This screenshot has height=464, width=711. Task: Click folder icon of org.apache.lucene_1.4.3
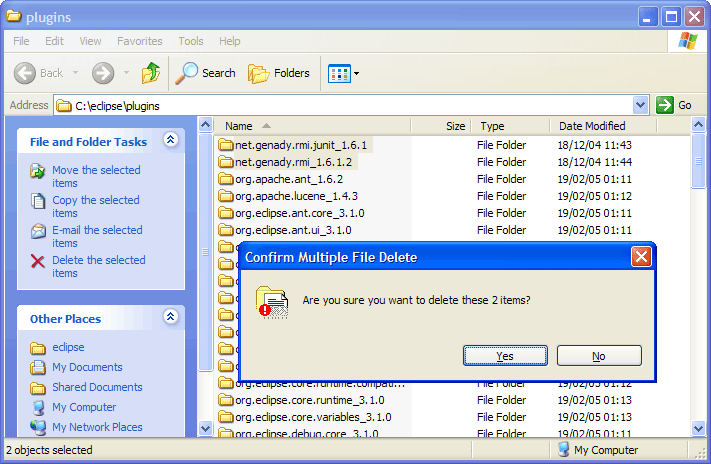(225, 195)
